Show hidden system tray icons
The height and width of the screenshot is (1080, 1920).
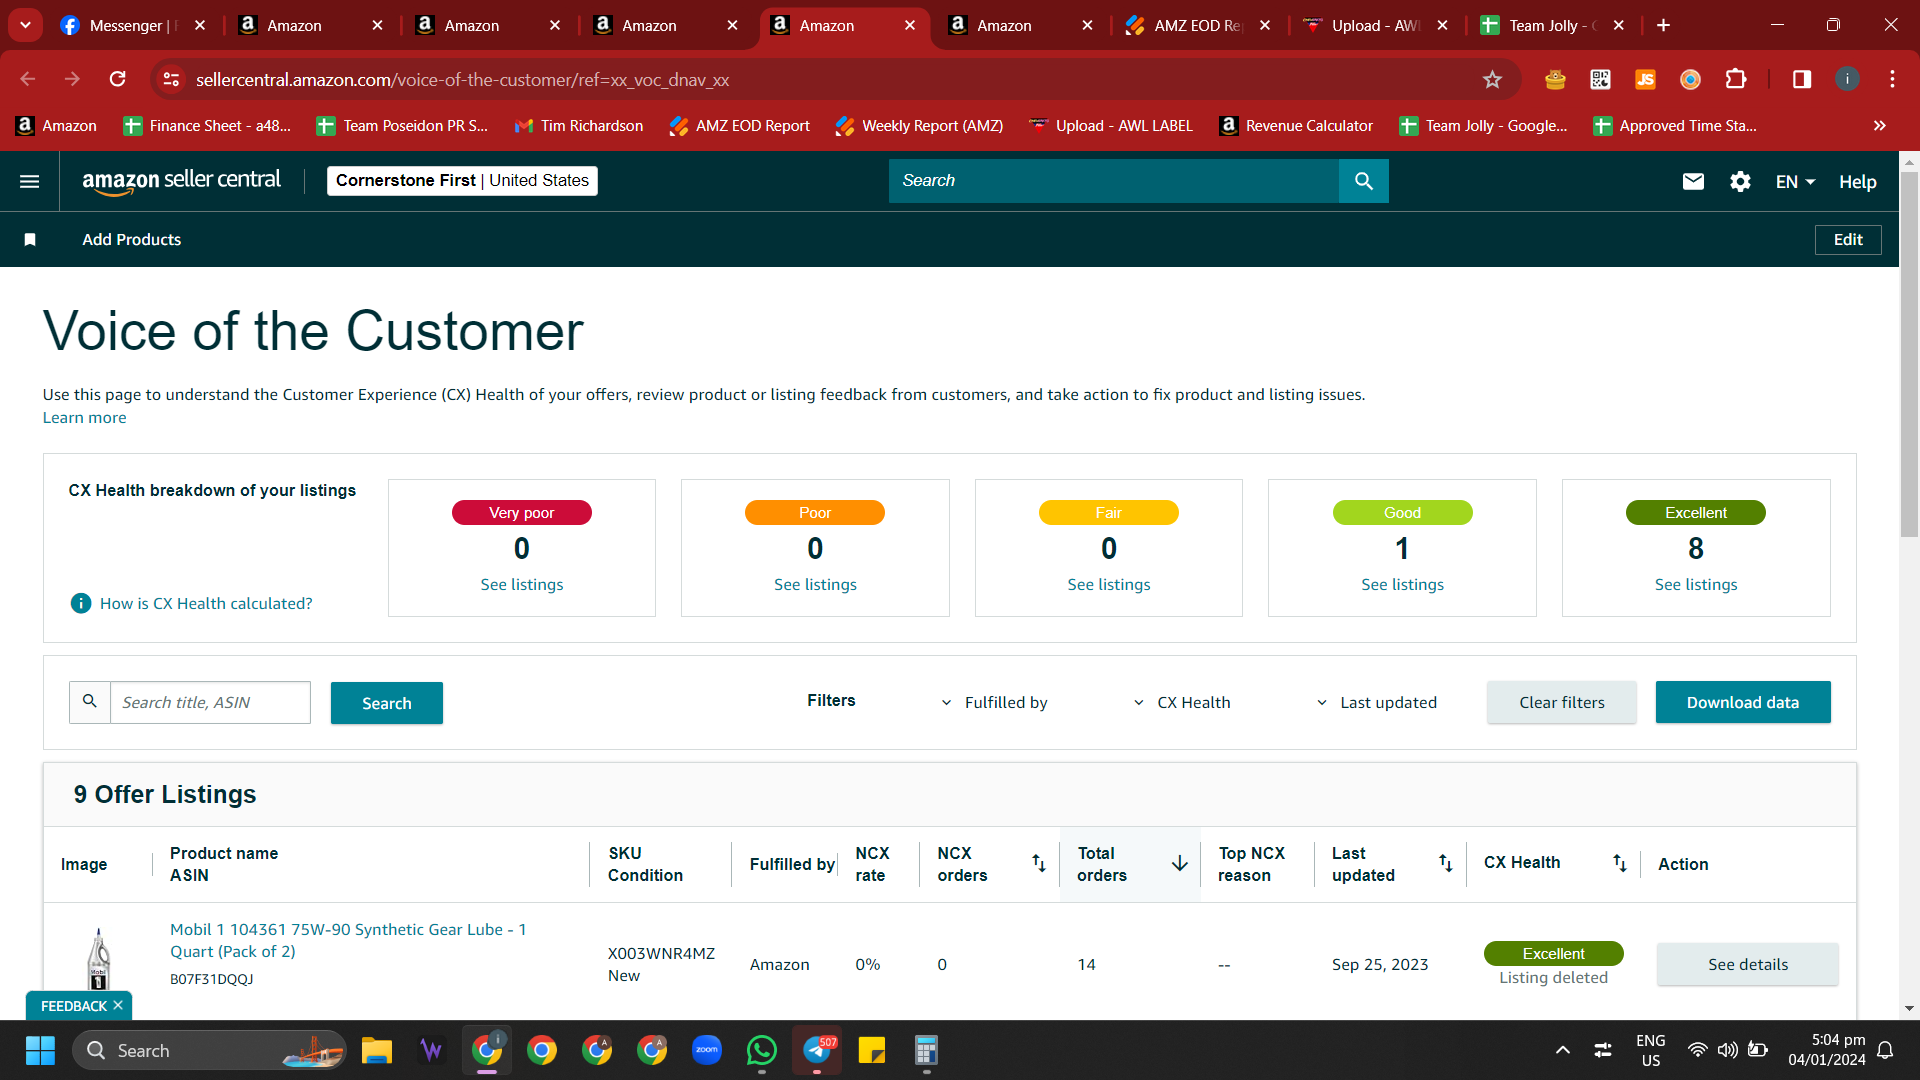[x=1562, y=1050]
